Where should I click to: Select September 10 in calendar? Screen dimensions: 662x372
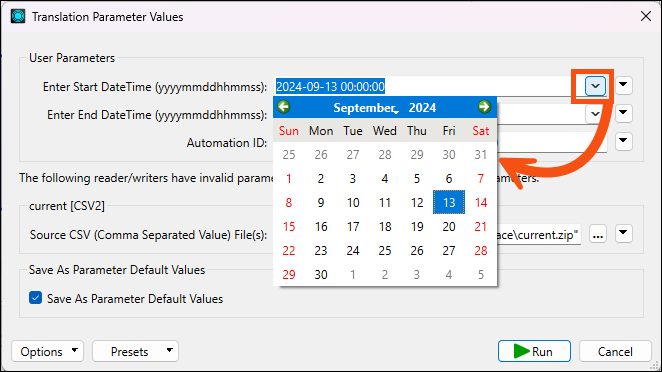[353, 203]
